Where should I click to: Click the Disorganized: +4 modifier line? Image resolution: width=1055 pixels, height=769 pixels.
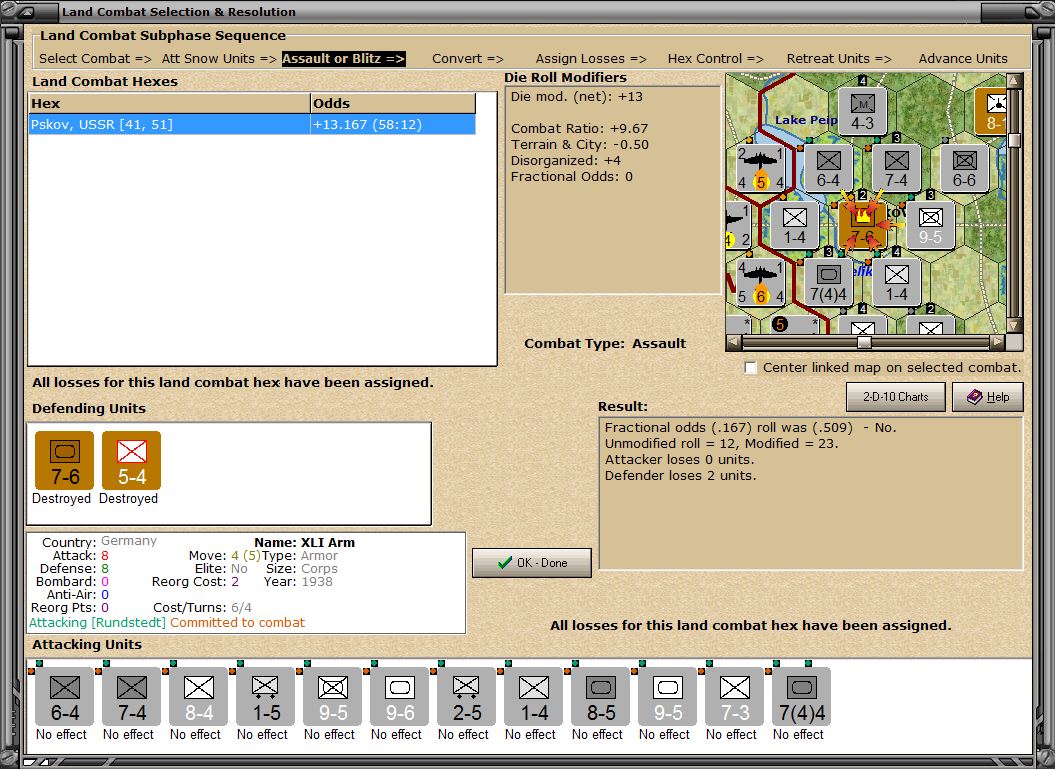(x=565, y=161)
